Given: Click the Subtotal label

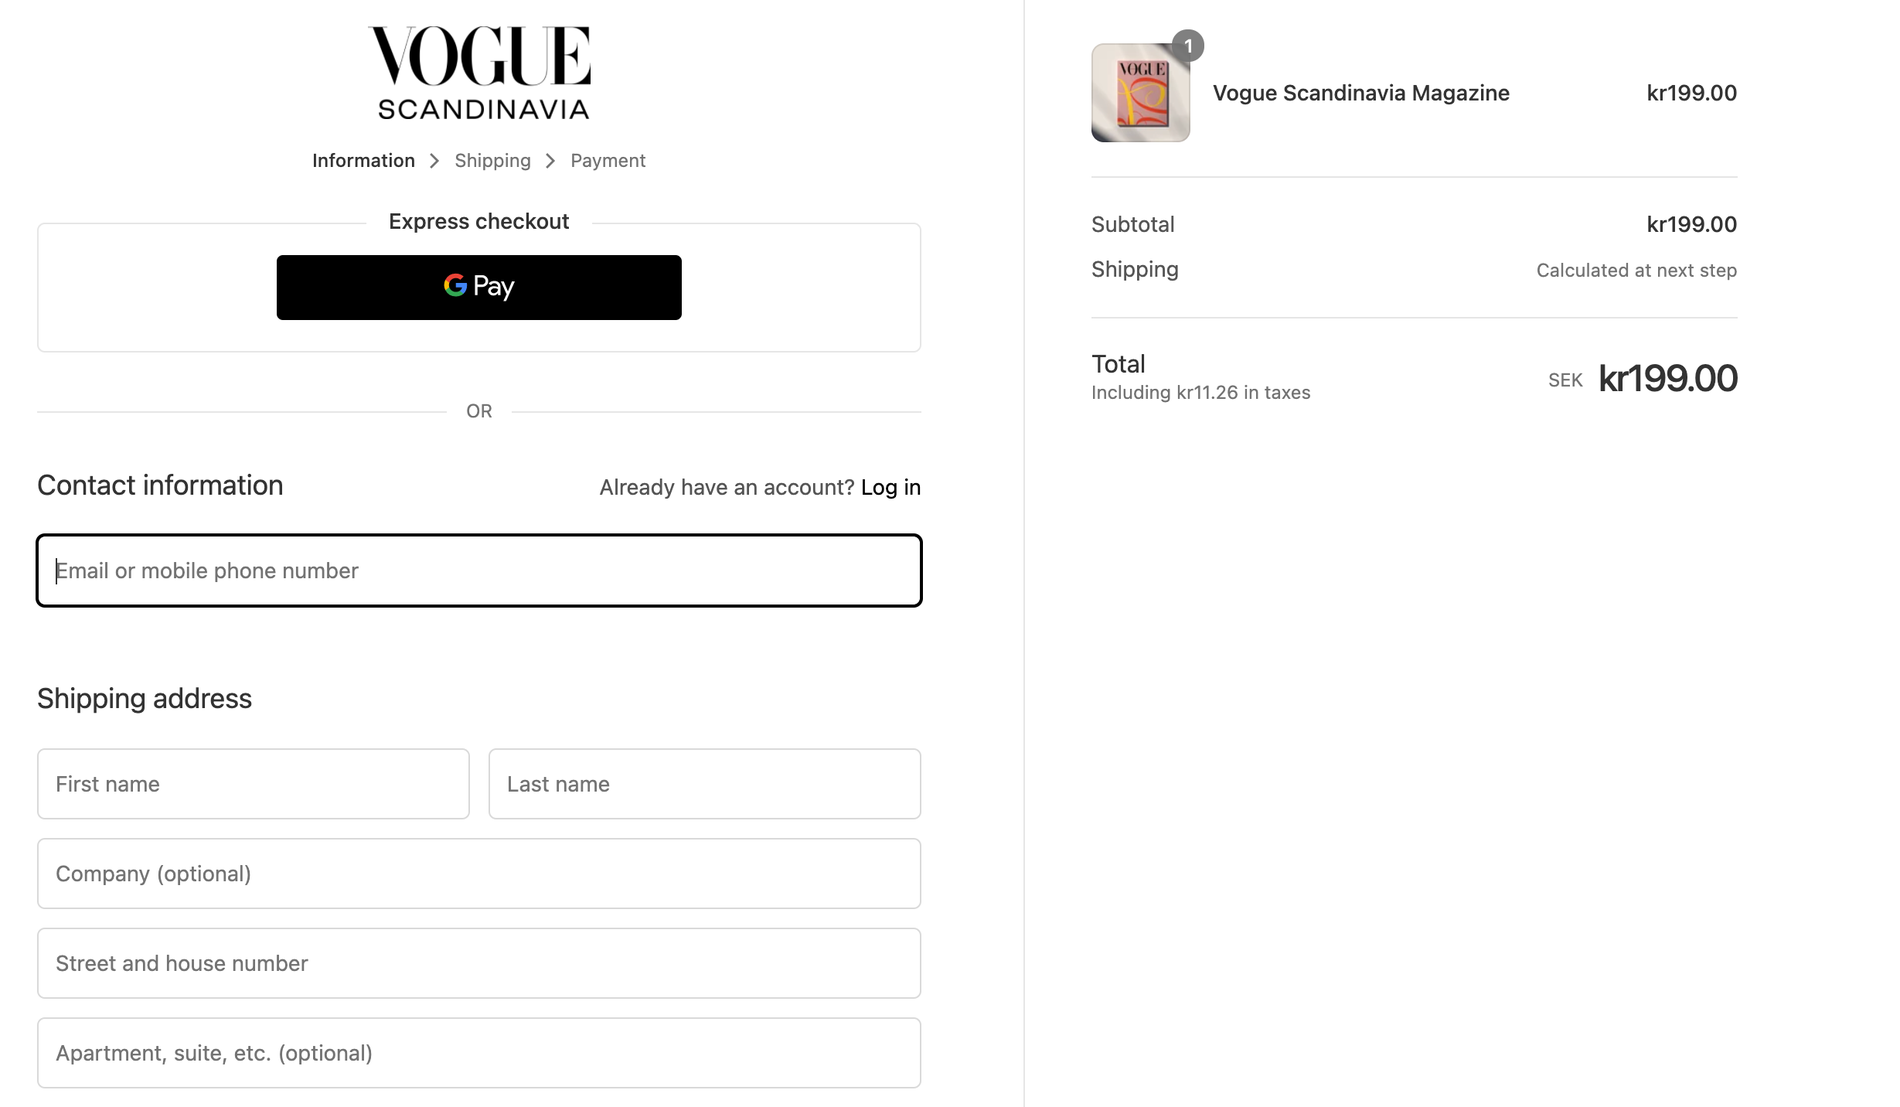Looking at the screenshot, I should [1133, 224].
